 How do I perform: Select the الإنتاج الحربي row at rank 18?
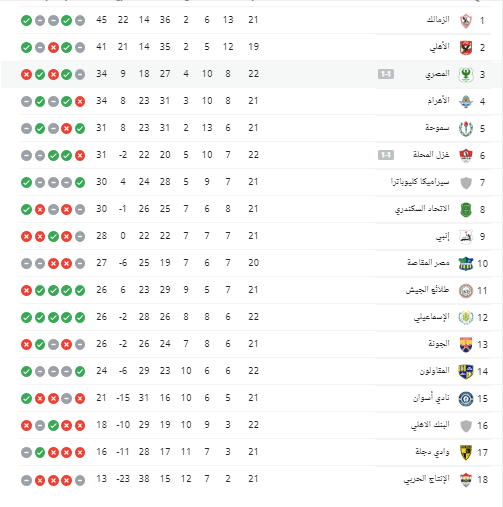(255, 480)
